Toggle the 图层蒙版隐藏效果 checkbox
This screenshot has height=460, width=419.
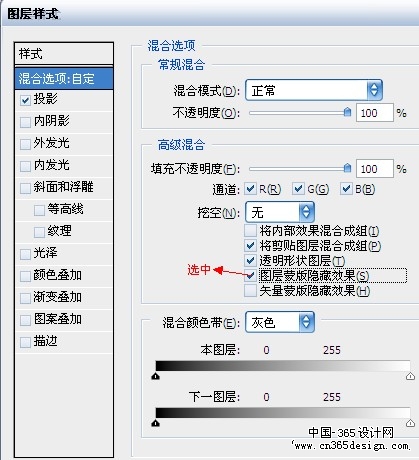point(250,276)
